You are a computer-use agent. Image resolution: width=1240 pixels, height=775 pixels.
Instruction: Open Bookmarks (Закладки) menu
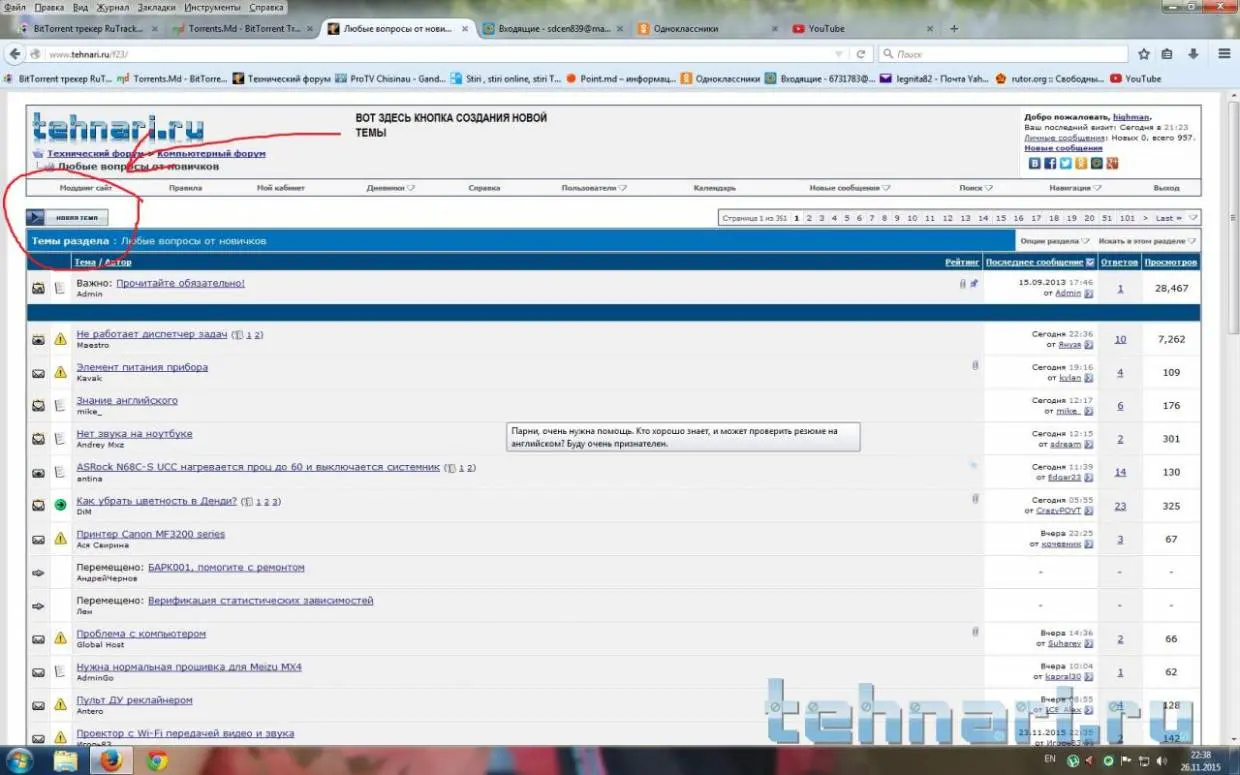(x=155, y=7)
